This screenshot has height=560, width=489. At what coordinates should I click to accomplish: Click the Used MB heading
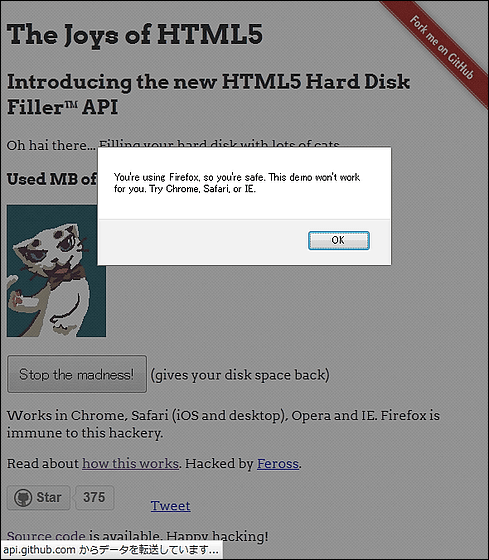[52, 179]
